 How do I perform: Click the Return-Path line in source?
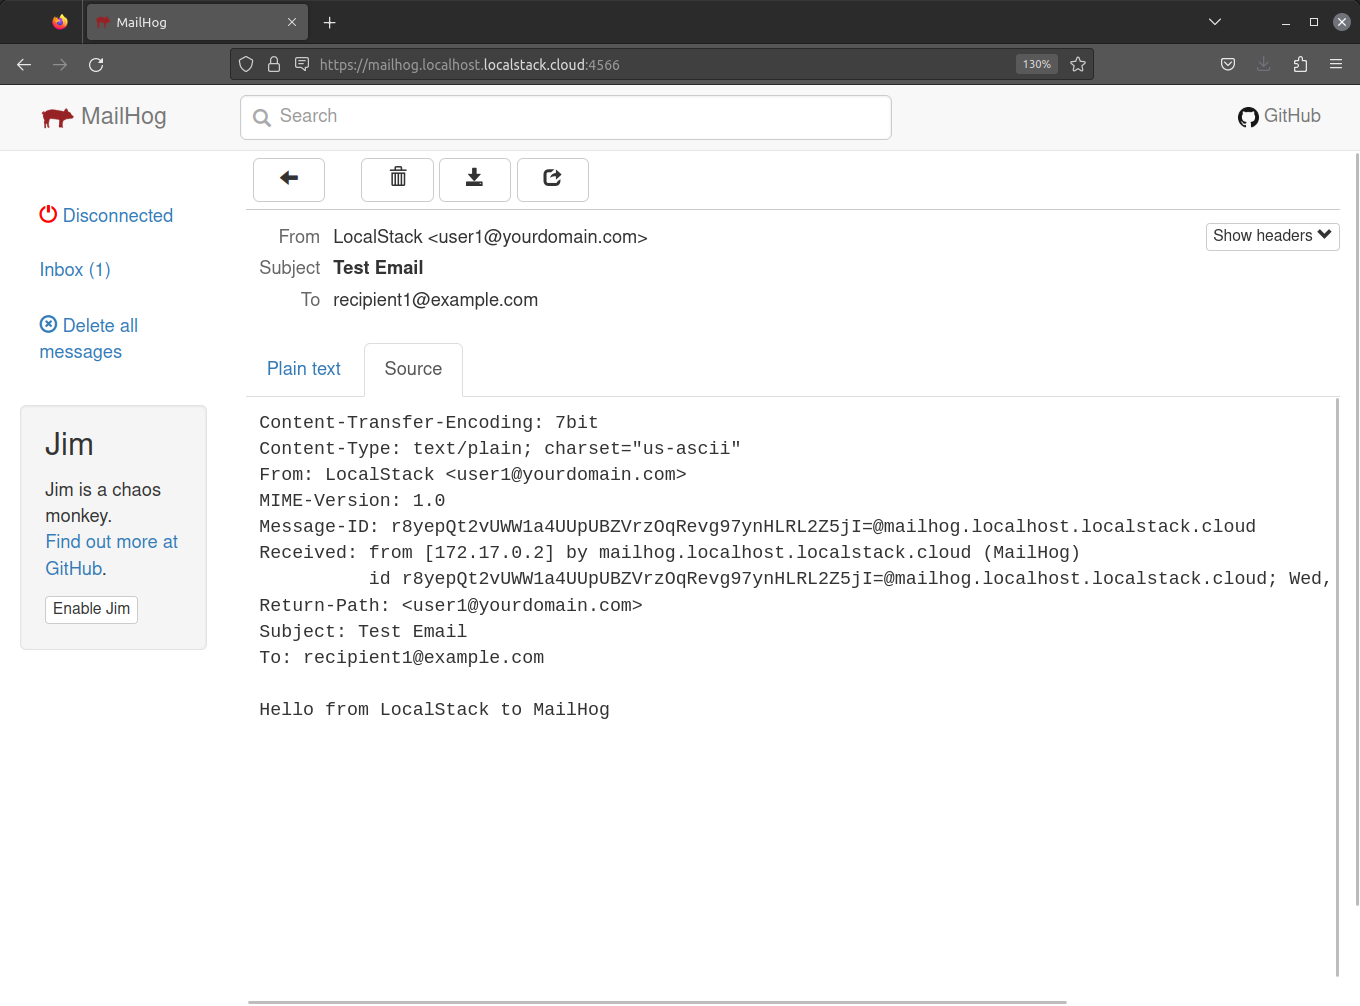(x=450, y=606)
